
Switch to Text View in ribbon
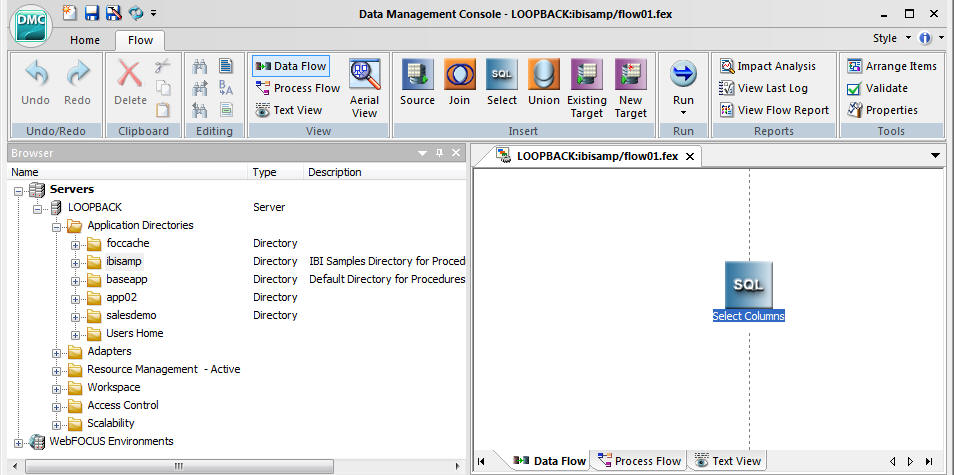(289, 110)
